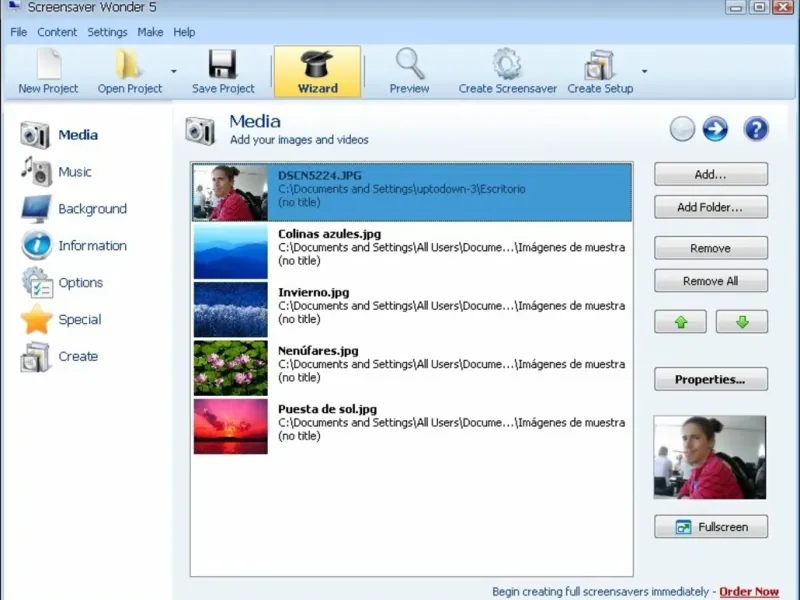Open the Make menu
The width and height of the screenshot is (800, 600).
coord(150,32)
